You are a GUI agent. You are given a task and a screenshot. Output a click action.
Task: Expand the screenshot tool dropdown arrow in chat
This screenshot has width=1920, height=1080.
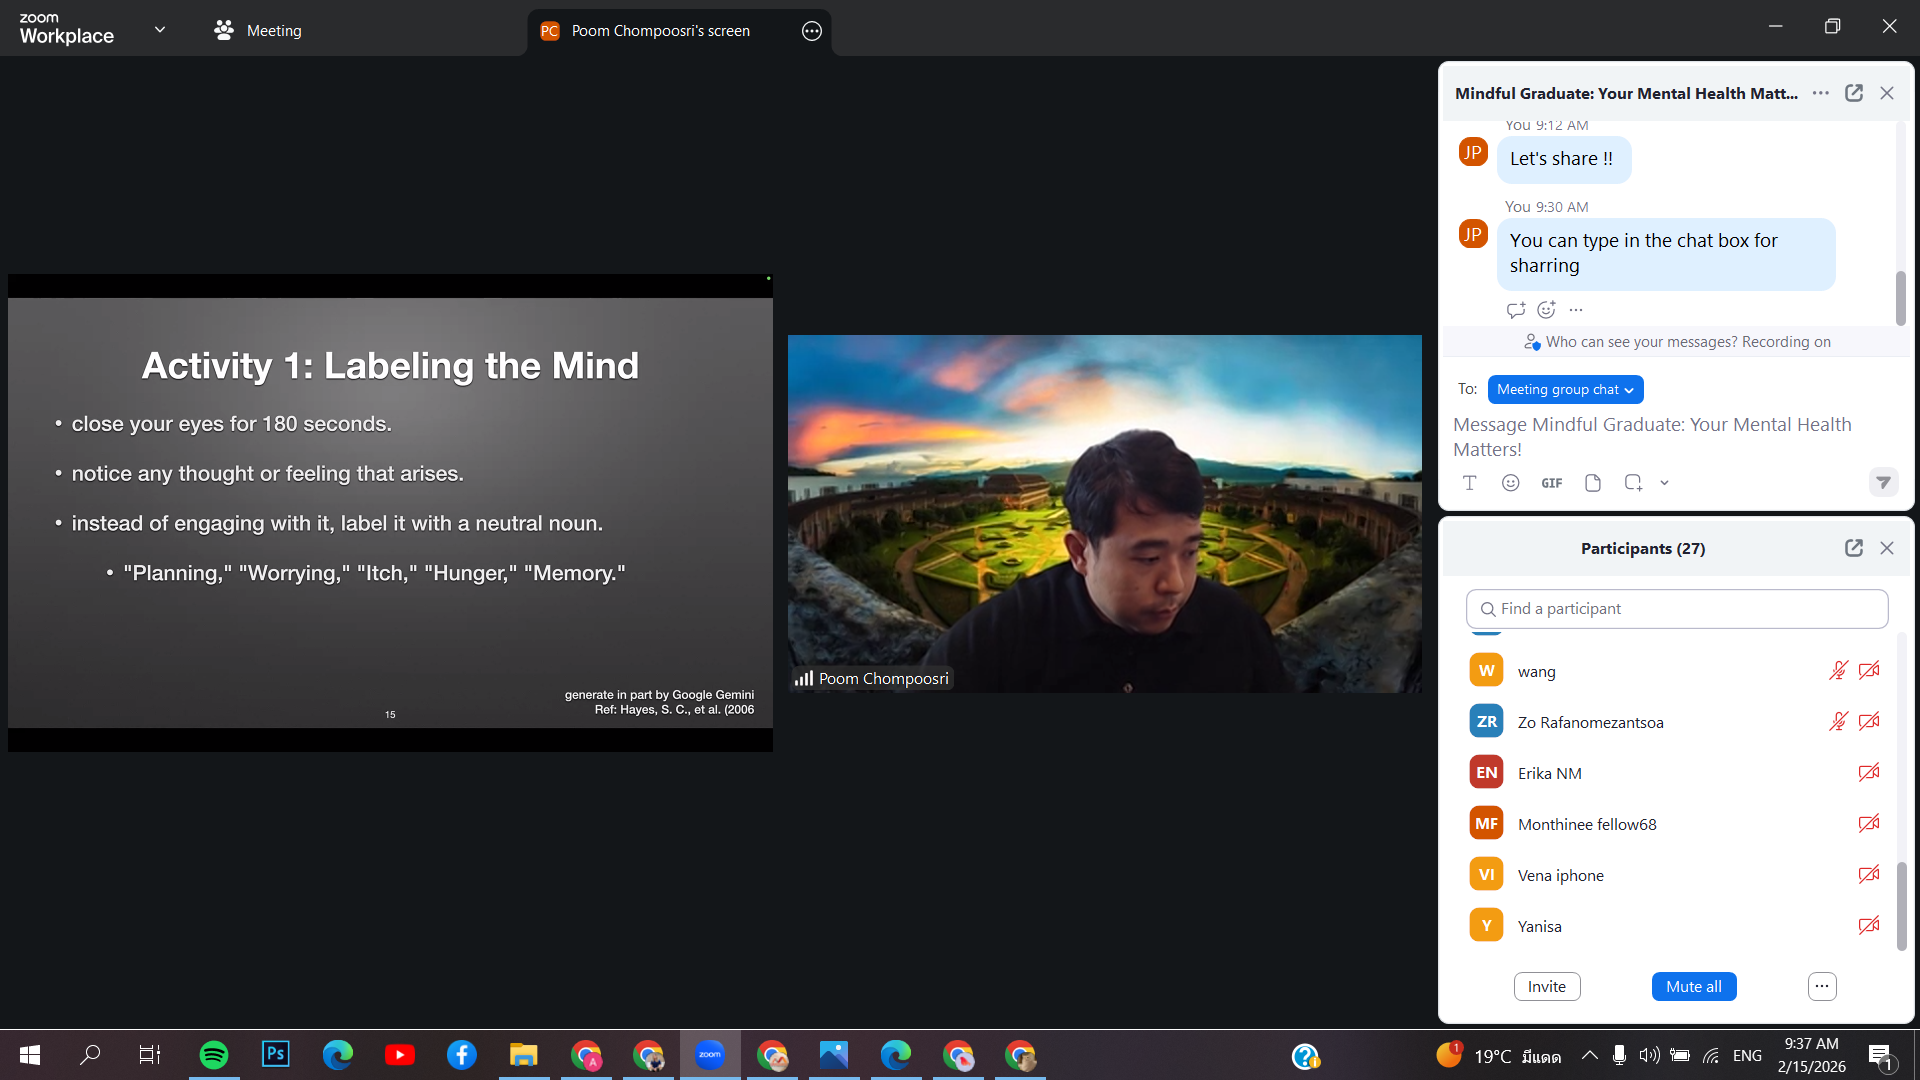pyautogui.click(x=1664, y=483)
